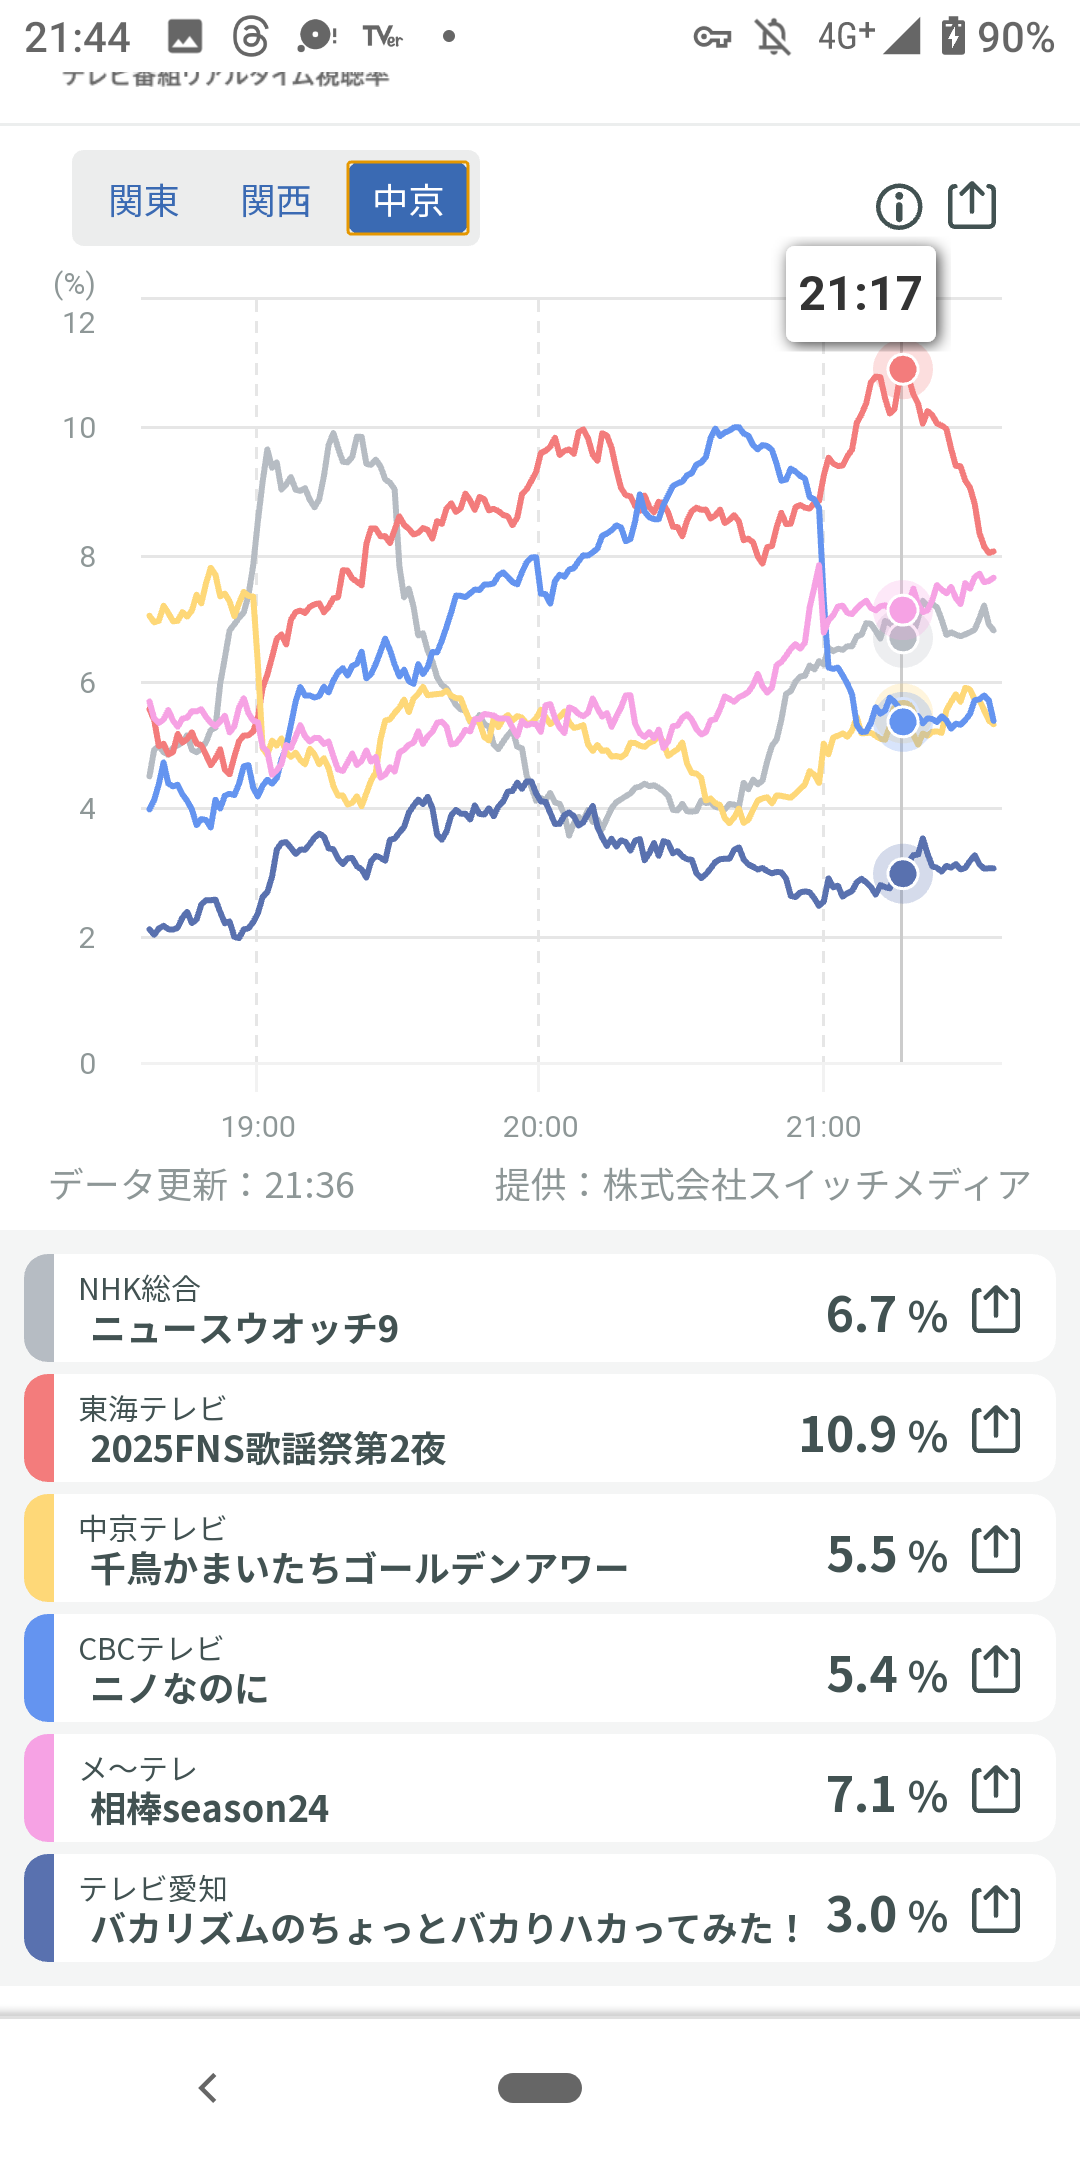Open the chart info icon
Screen dimensions: 1080x2160
(898, 207)
